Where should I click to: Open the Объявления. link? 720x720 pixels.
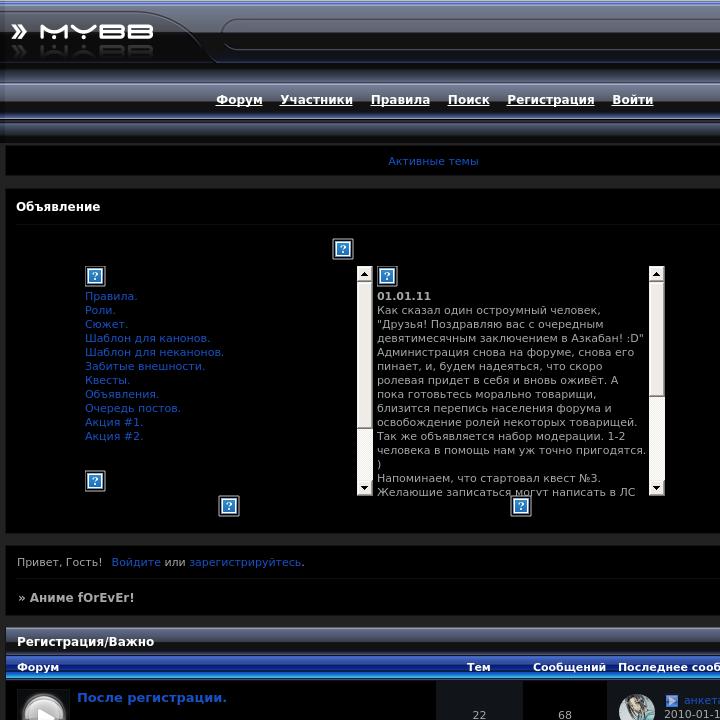pos(122,394)
